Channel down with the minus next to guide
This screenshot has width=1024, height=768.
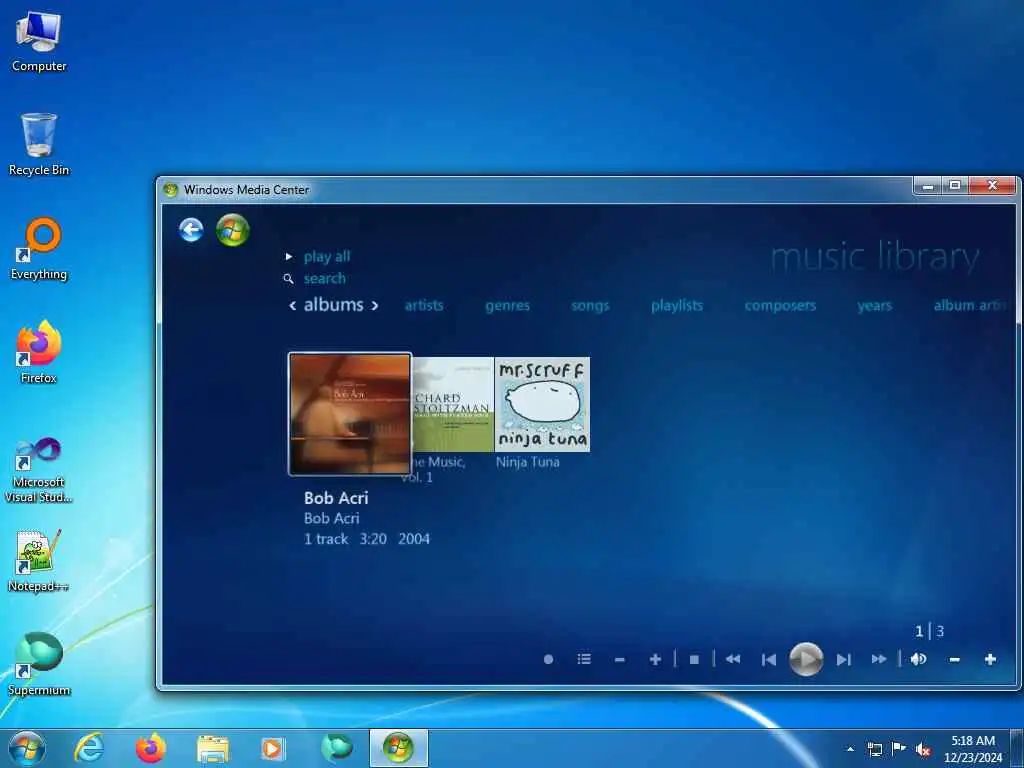620,660
